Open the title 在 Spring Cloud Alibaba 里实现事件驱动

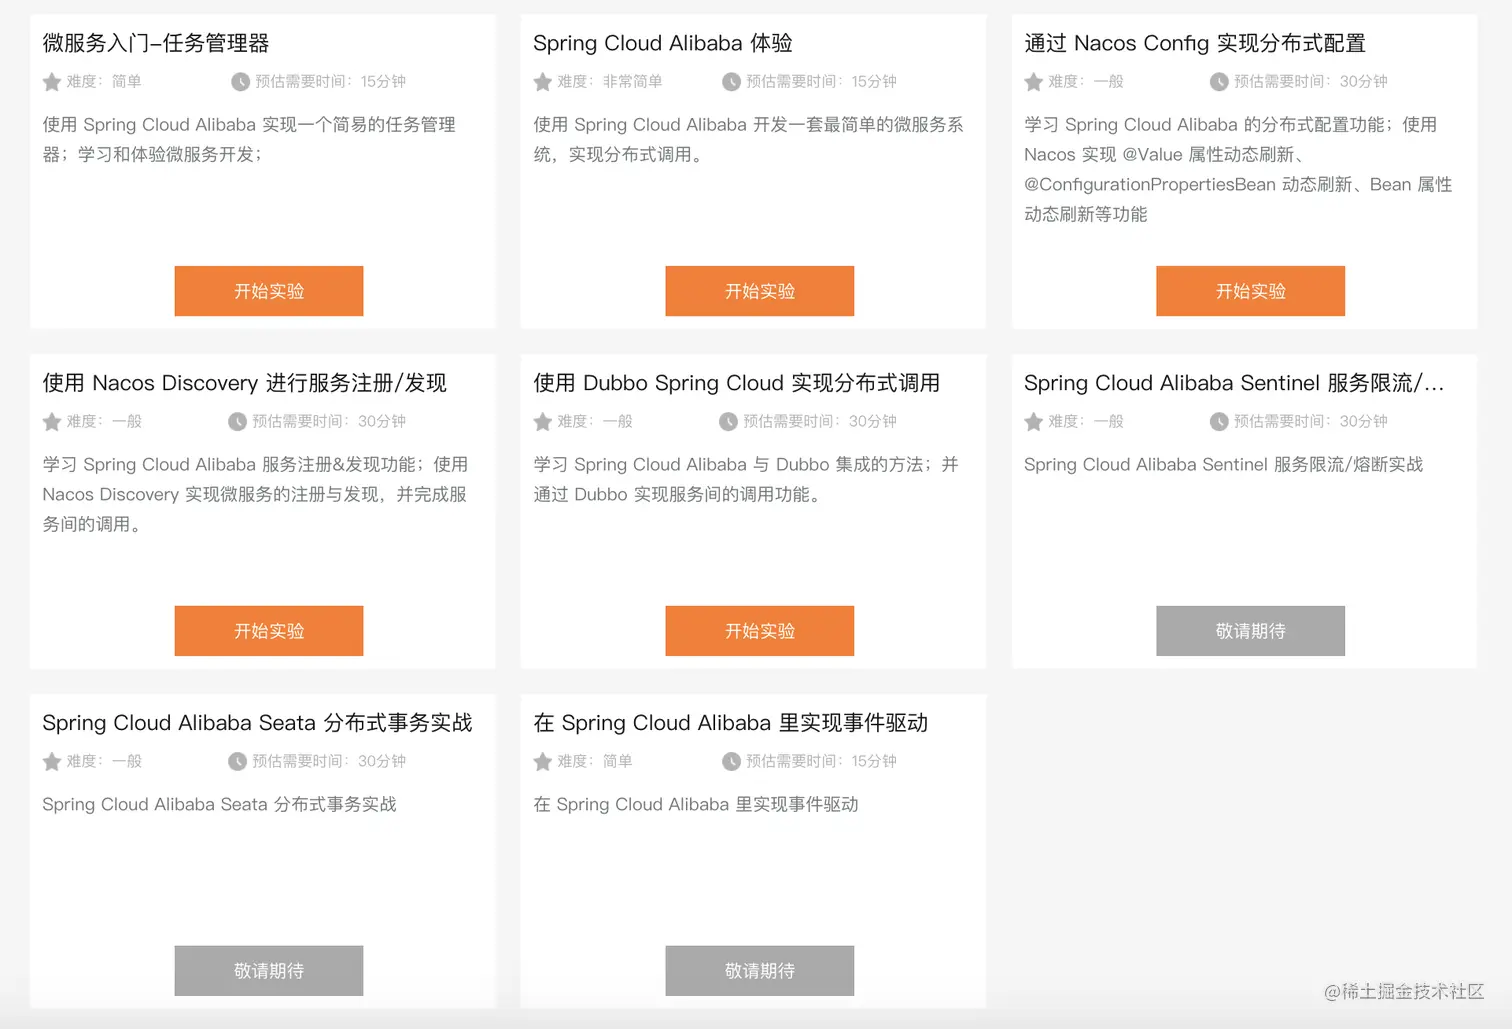point(731,723)
